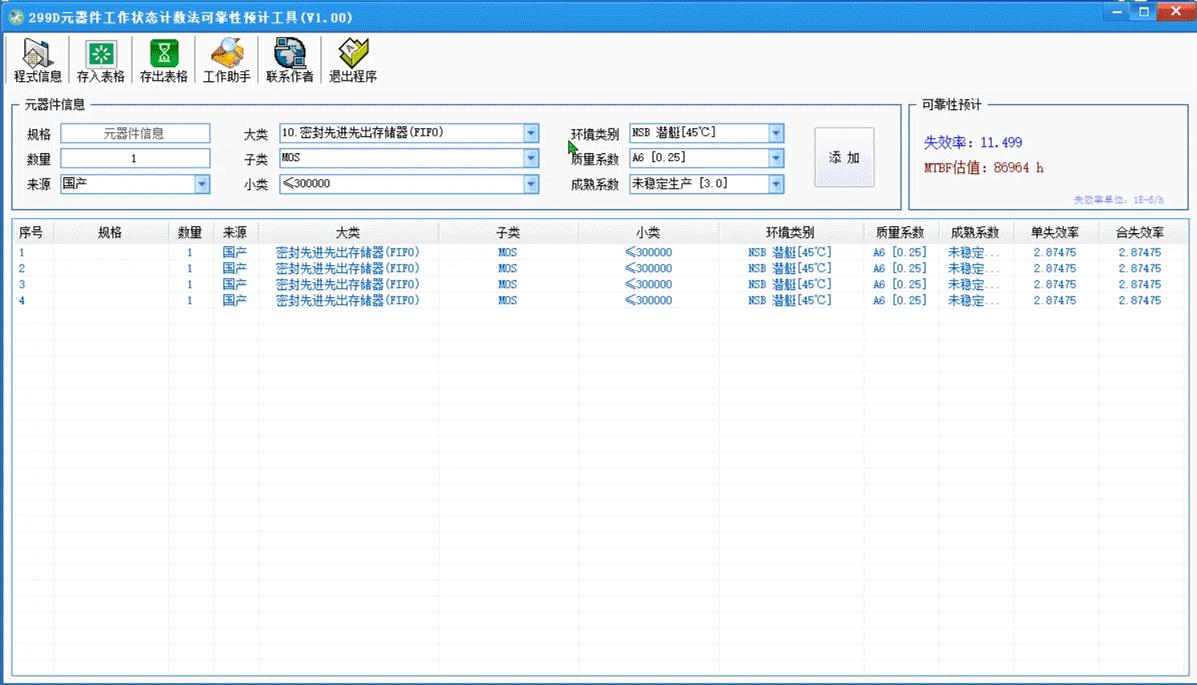
Task: Exit the program via 退出程序 icon
Action: [x=351, y=60]
